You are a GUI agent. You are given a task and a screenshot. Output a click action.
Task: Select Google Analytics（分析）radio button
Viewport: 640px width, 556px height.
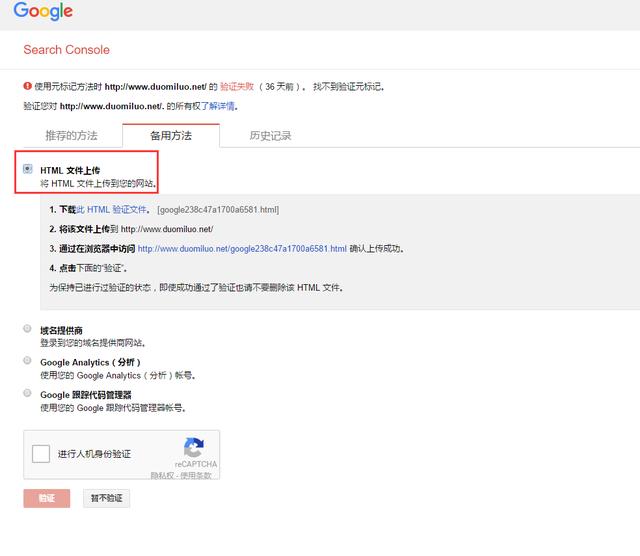pos(27,360)
